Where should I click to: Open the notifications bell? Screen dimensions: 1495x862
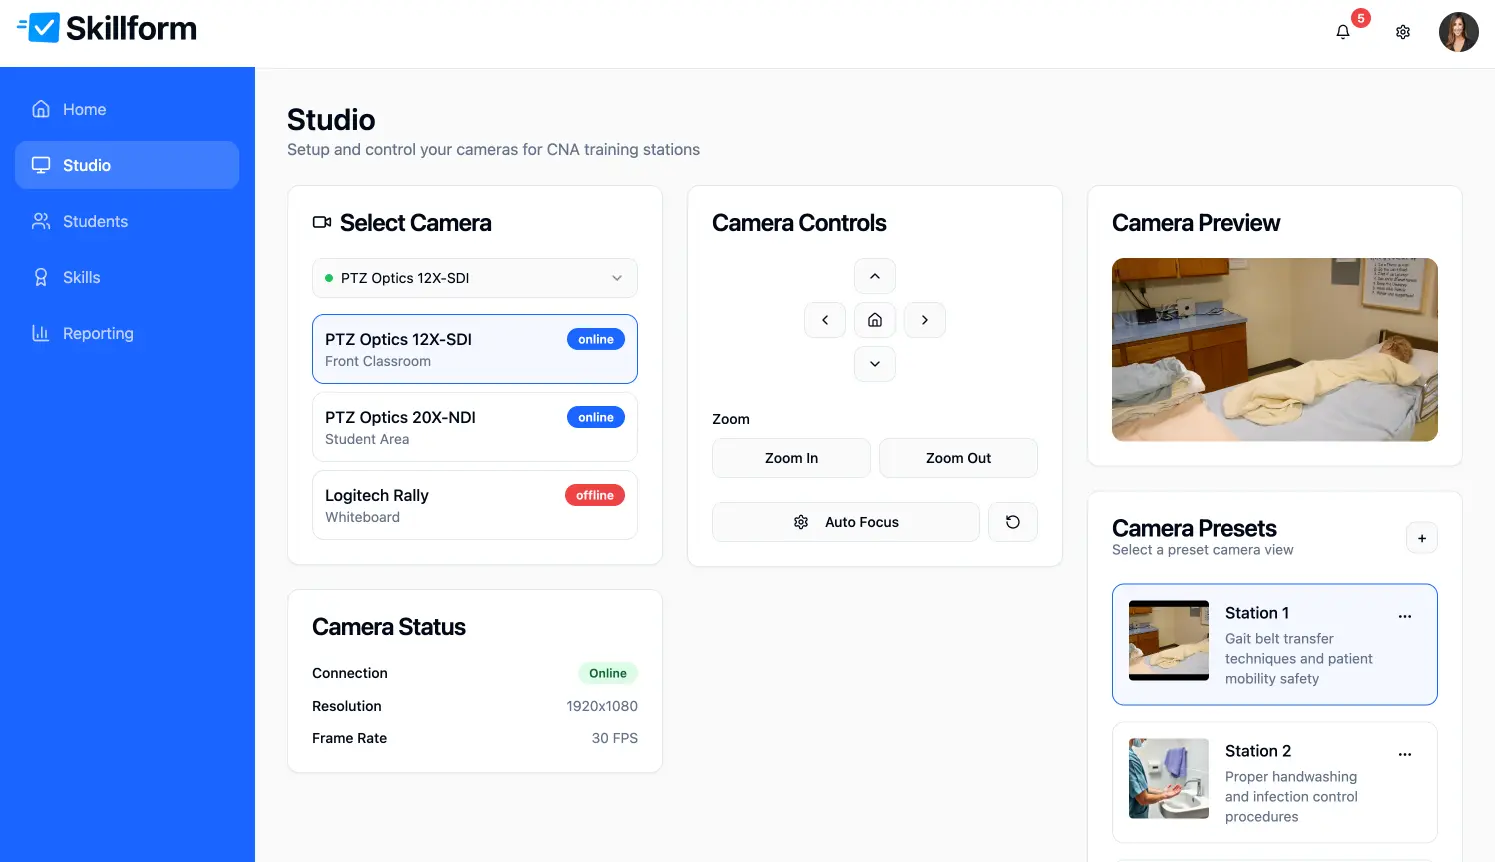tap(1342, 32)
